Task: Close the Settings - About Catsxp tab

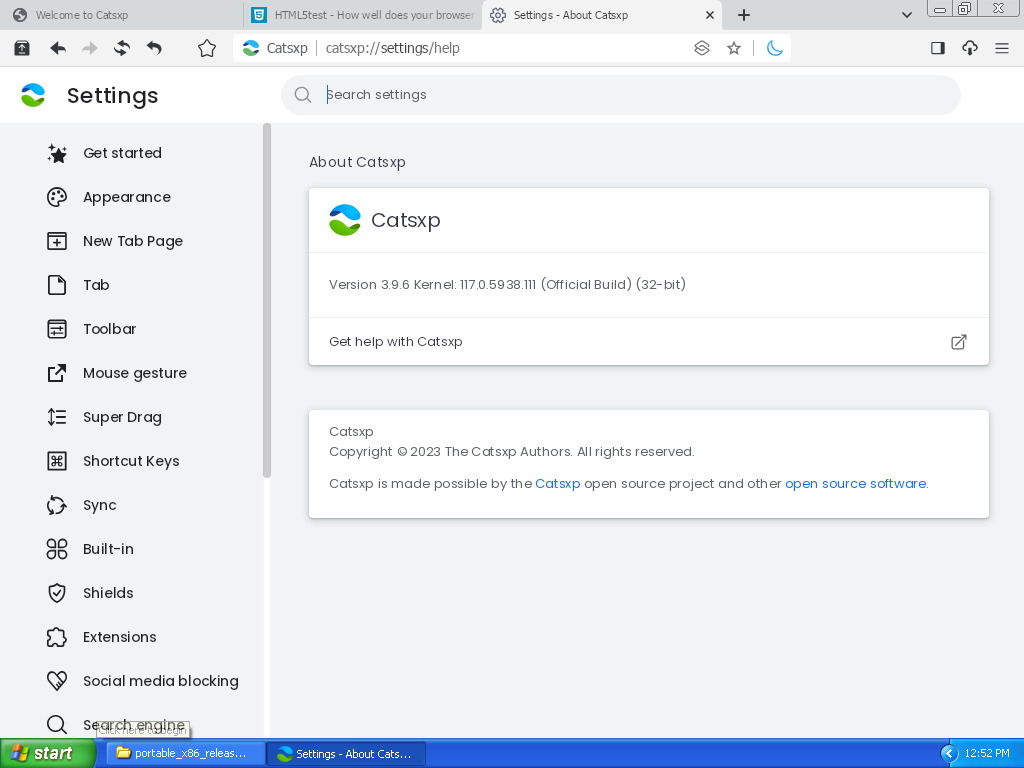Action: coord(710,15)
